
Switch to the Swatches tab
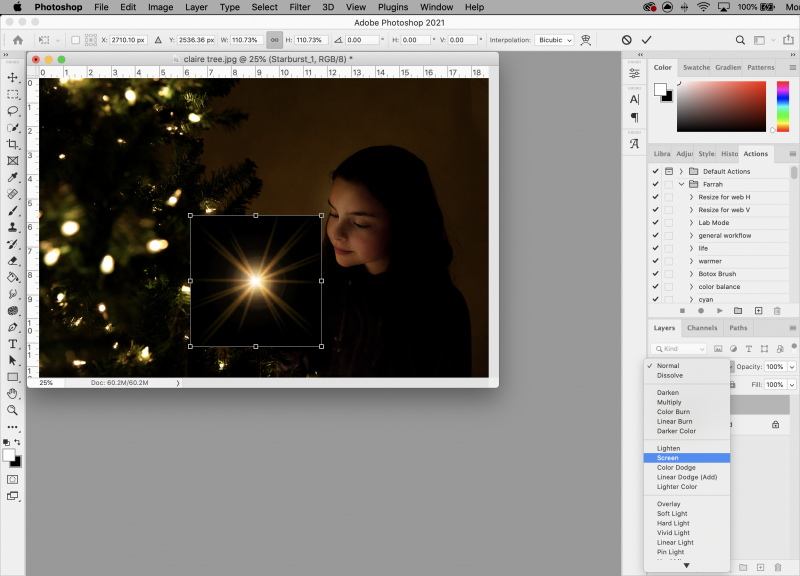[x=696, y=67]
